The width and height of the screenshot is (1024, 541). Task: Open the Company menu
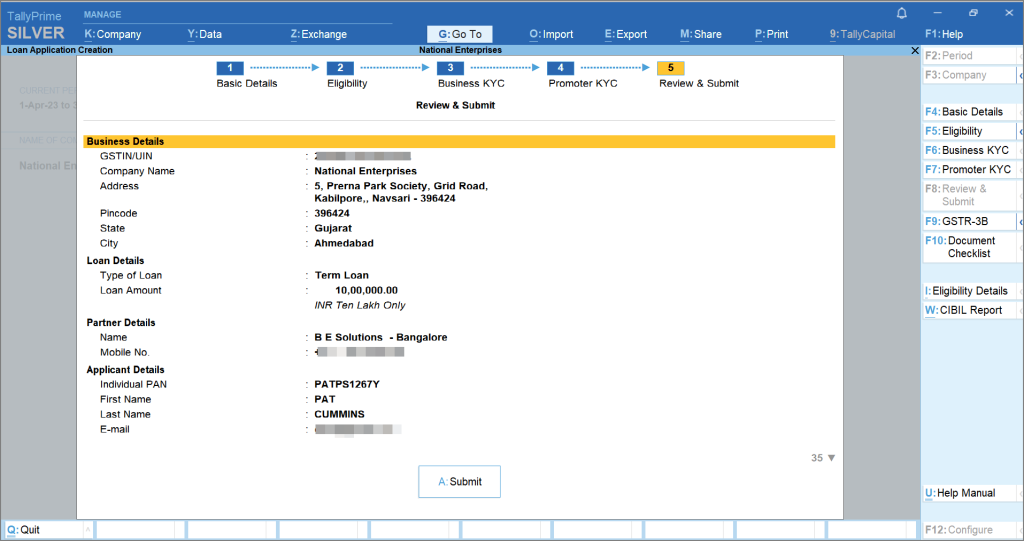coord(113,34)
